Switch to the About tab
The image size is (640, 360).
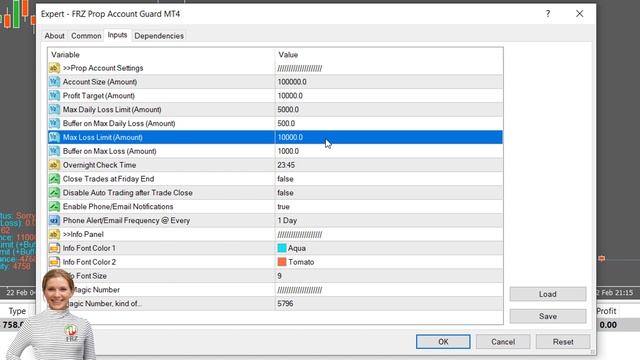tap(55, 36)
